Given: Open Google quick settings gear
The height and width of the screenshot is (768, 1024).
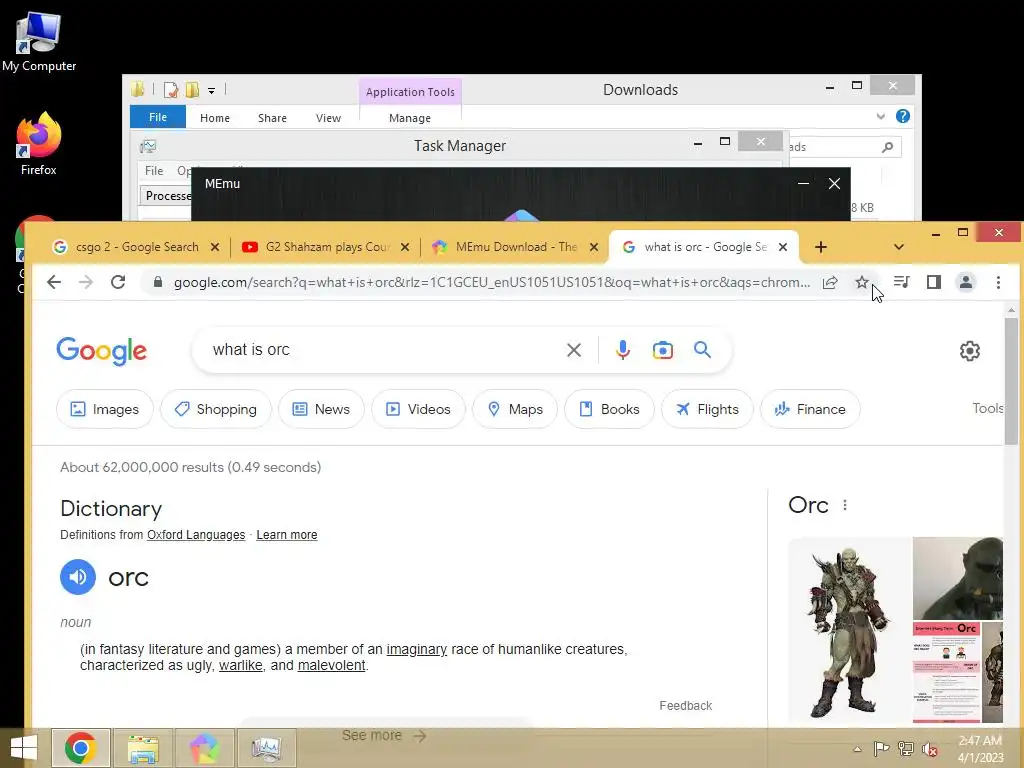Looking at the screenshot, I should (969, 351).
